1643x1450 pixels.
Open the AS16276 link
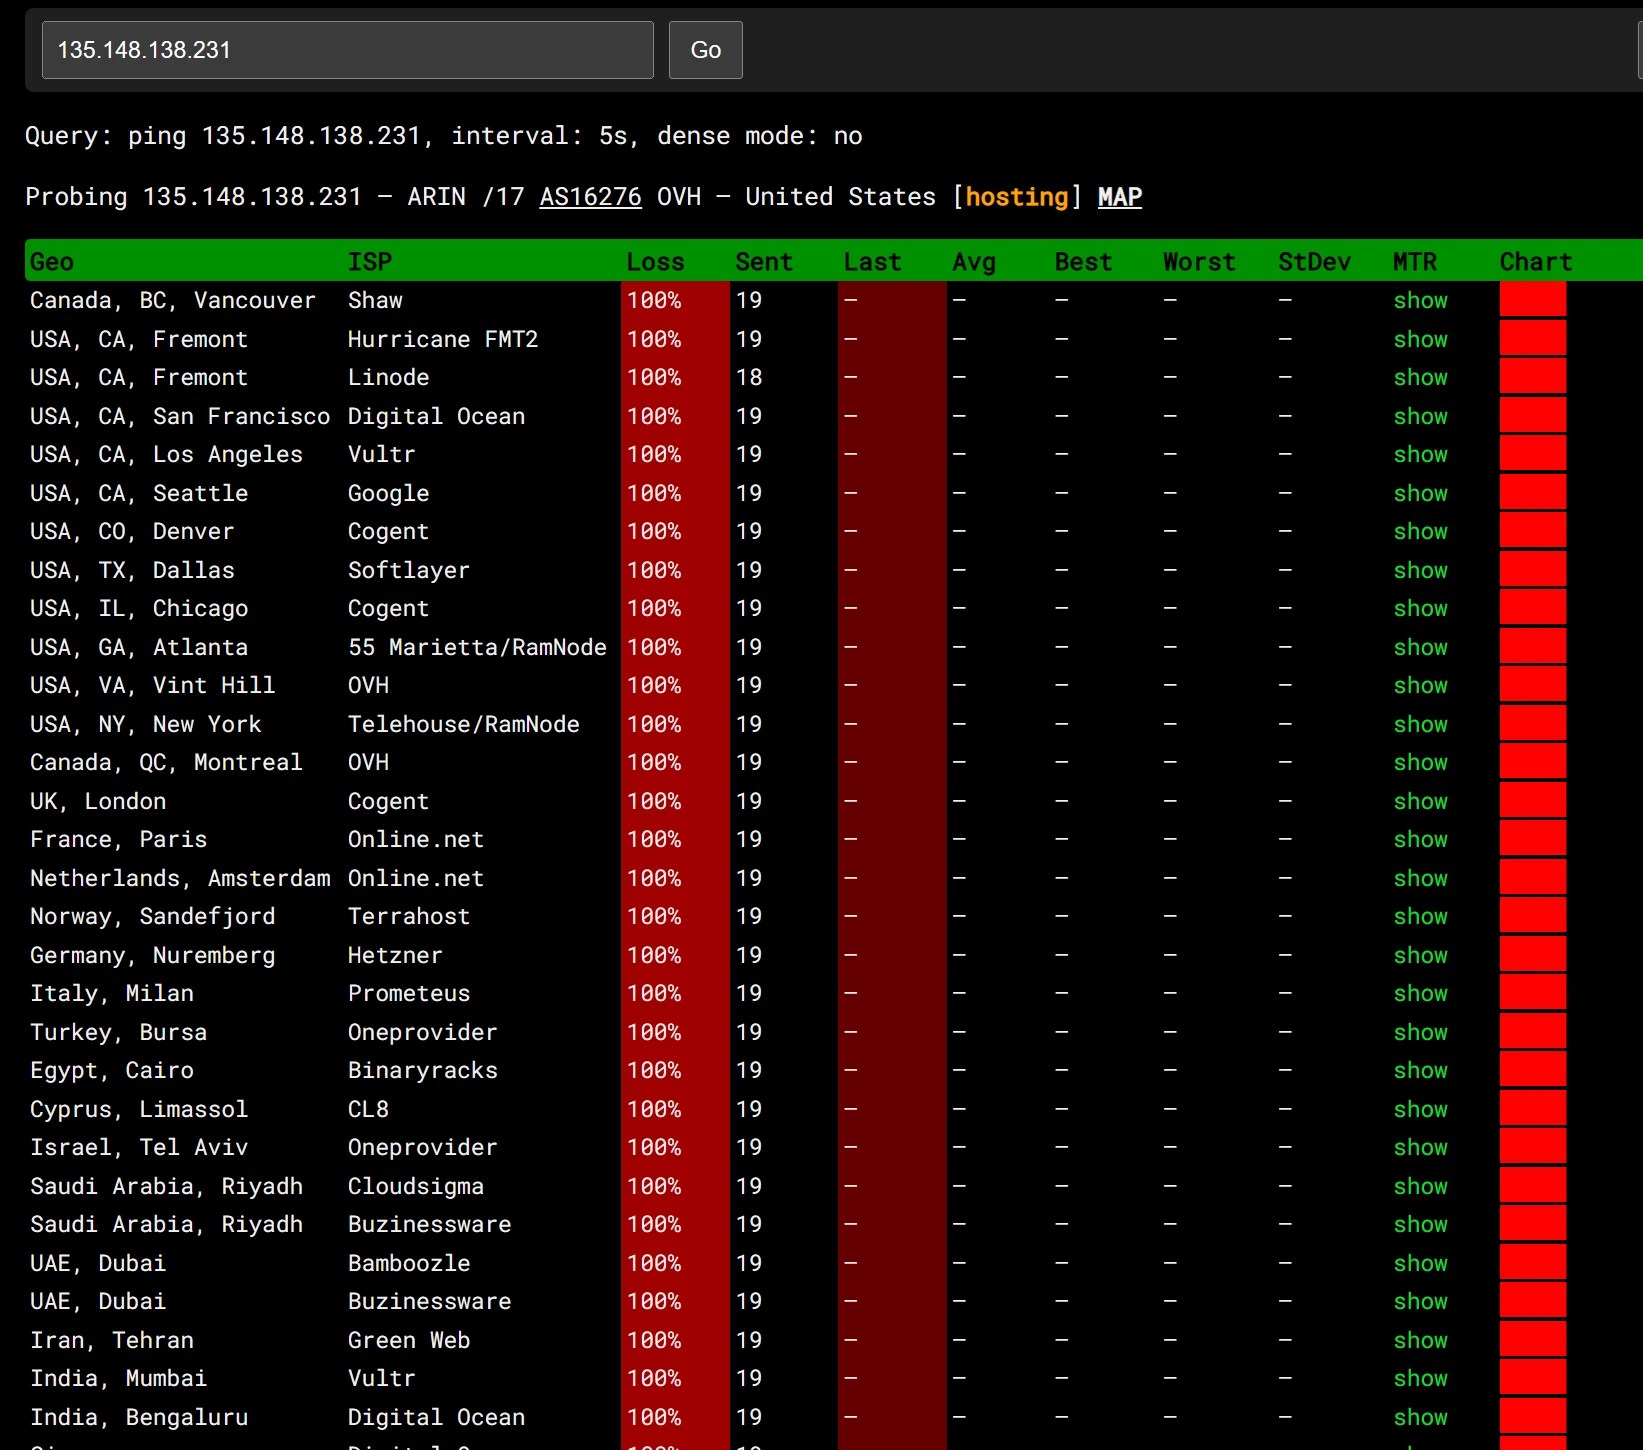pos(590,197)
